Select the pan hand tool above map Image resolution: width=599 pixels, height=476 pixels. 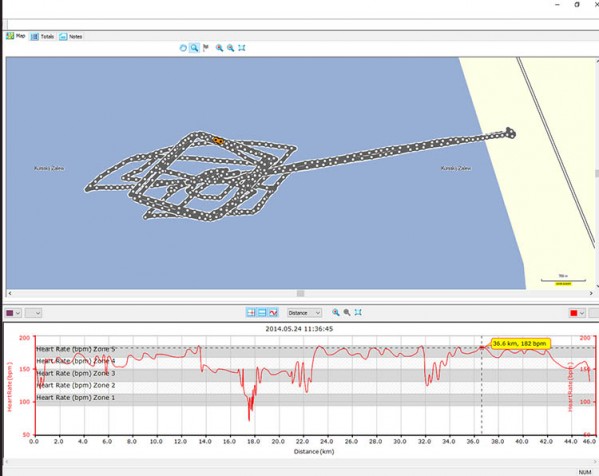click(x=183, y=48)
